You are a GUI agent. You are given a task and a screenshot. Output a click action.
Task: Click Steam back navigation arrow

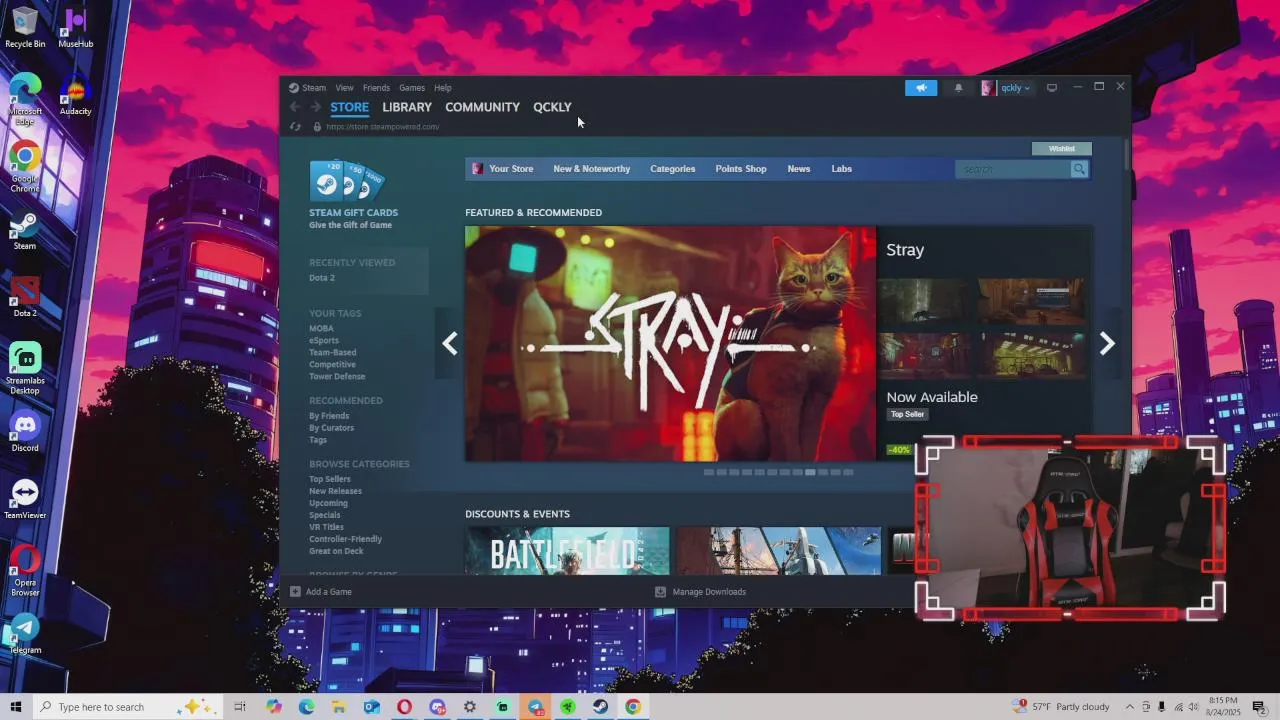295,107
